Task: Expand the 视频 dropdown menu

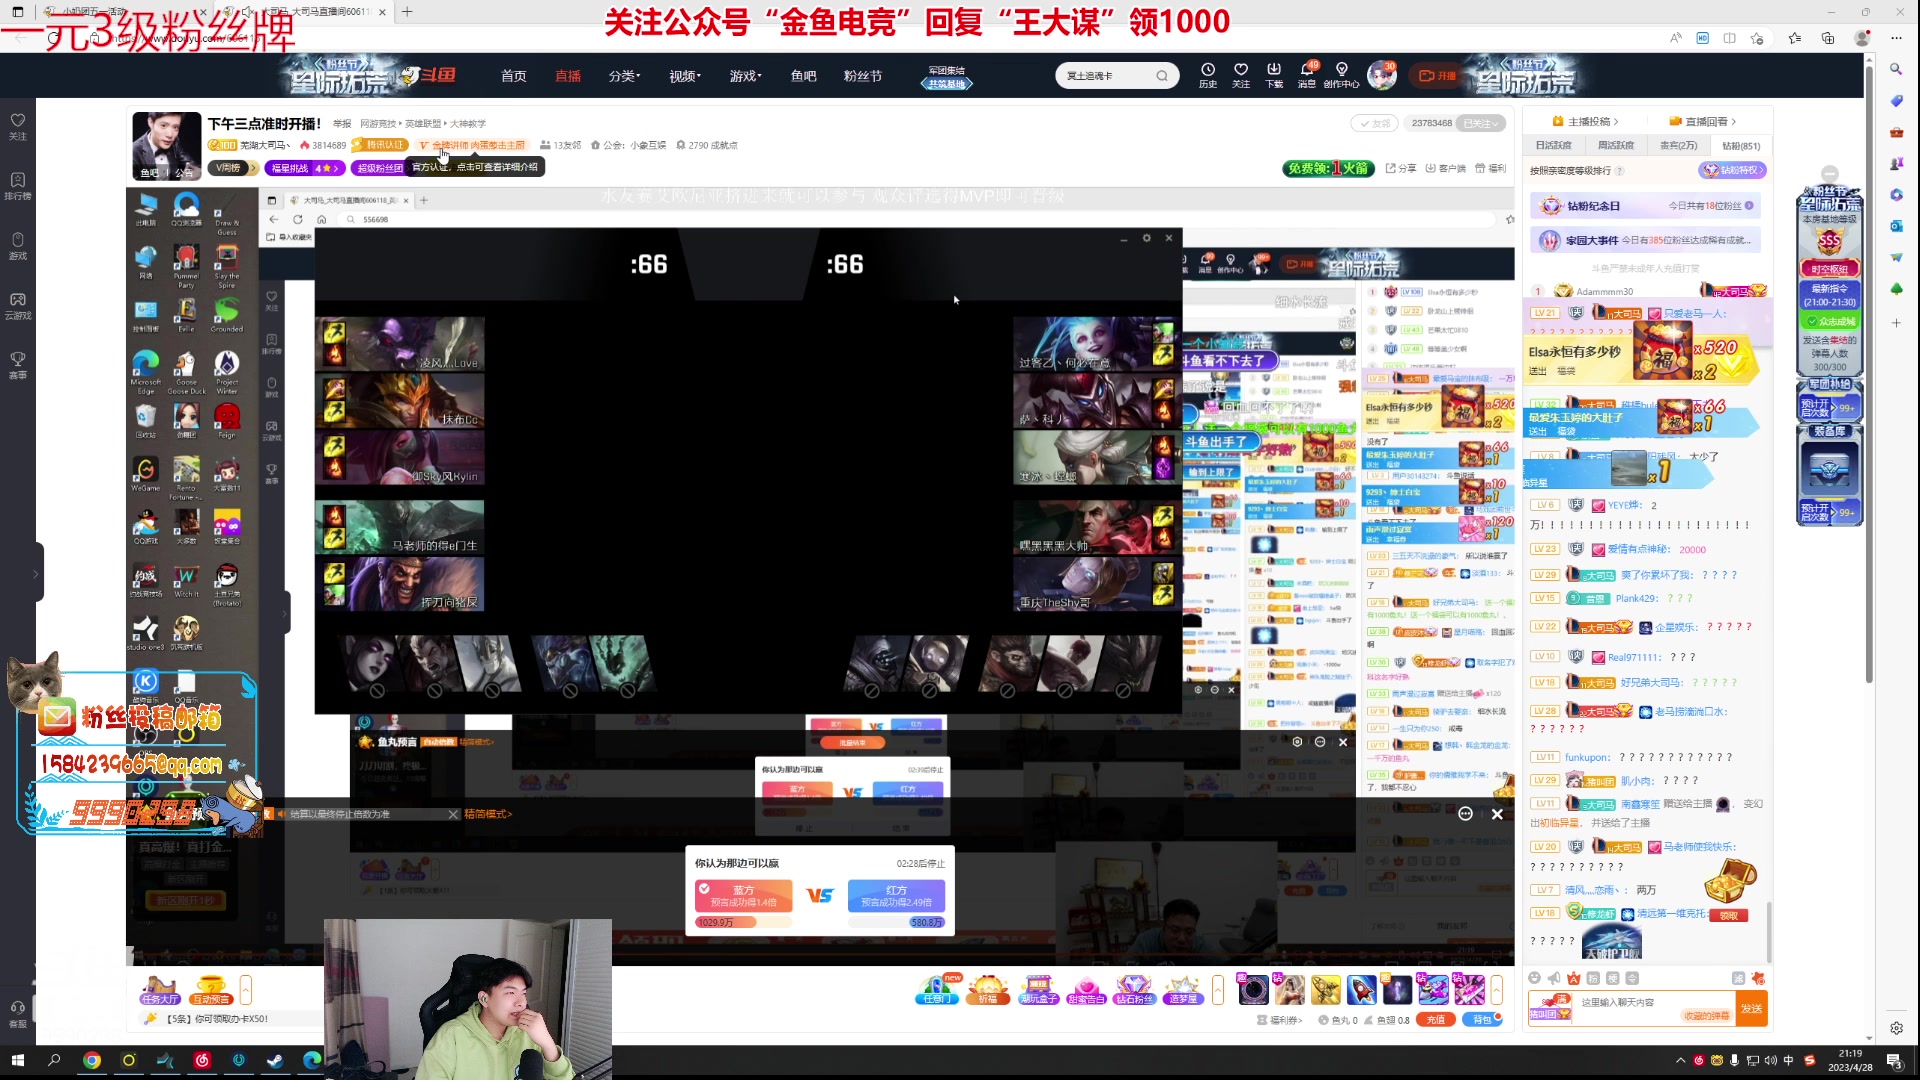Action: (685, 76)
